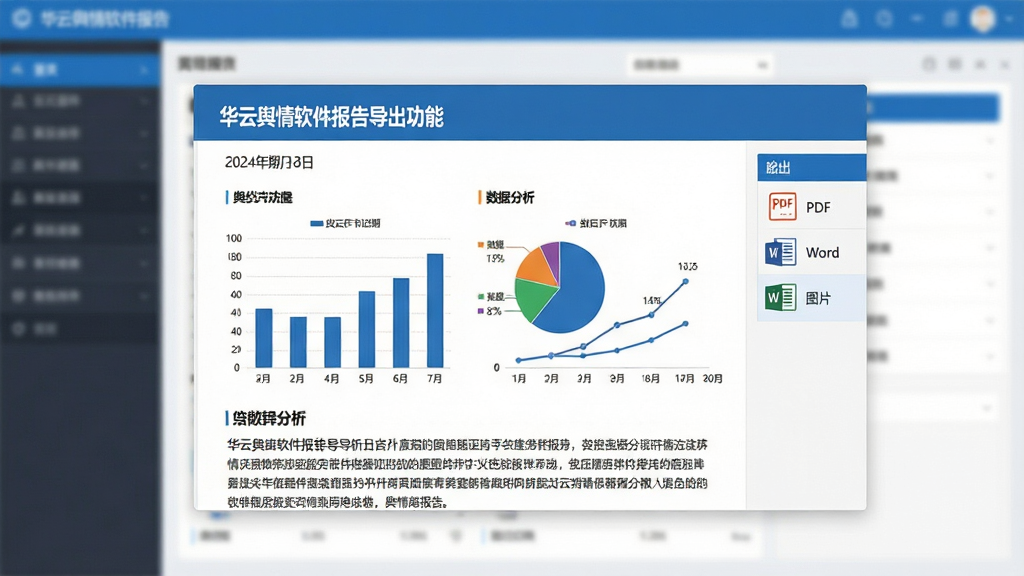Click the bar above the 7月 label
This screenshot has width=1024, height=576.
click(435, 310)
